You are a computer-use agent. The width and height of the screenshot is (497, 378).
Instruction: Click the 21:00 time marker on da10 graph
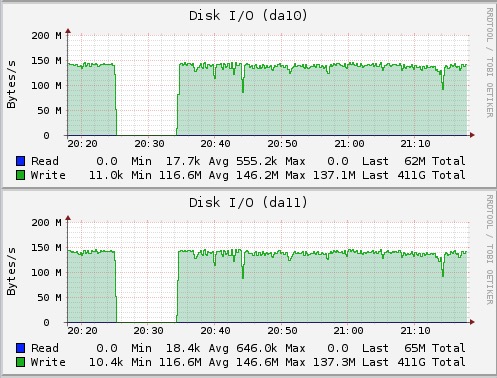point(349,144)
